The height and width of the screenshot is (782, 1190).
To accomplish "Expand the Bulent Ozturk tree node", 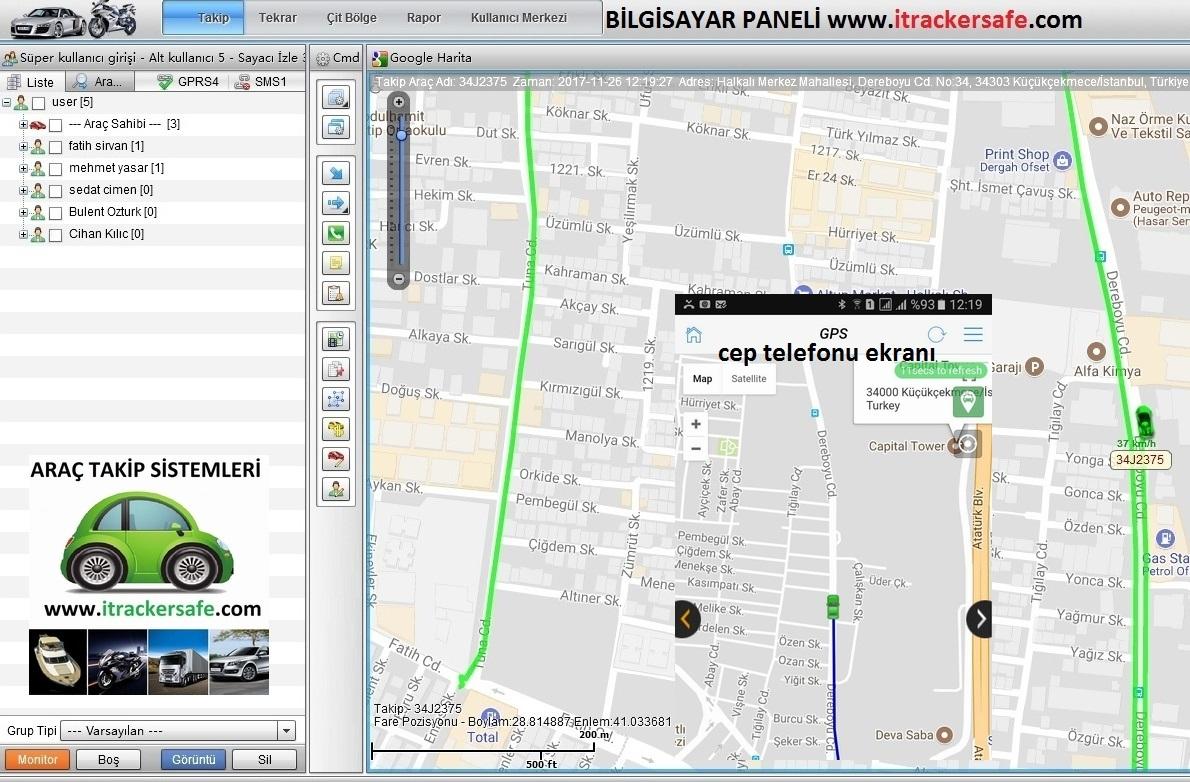I will point(23,213).
